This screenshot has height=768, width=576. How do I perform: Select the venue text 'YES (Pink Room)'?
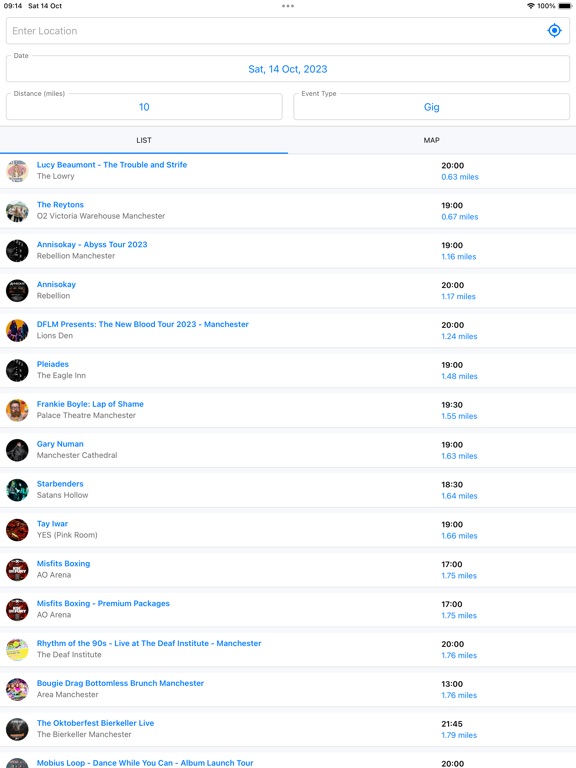click(67, 535)
